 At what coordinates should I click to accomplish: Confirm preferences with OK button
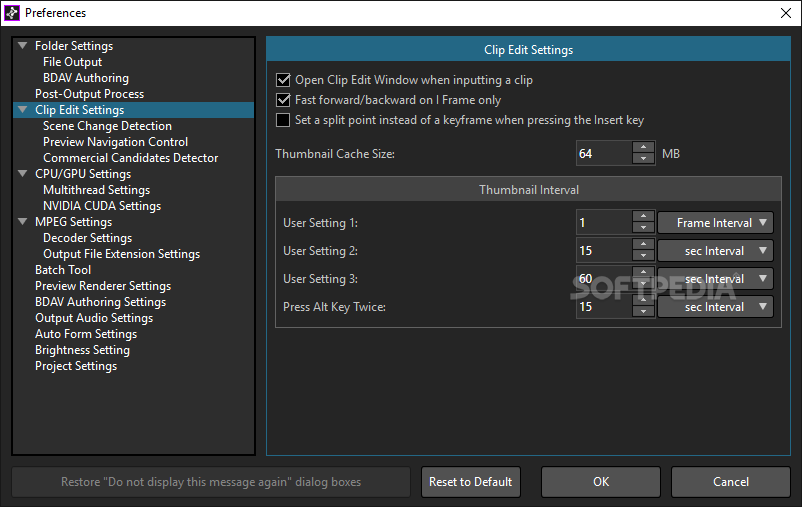601,482
